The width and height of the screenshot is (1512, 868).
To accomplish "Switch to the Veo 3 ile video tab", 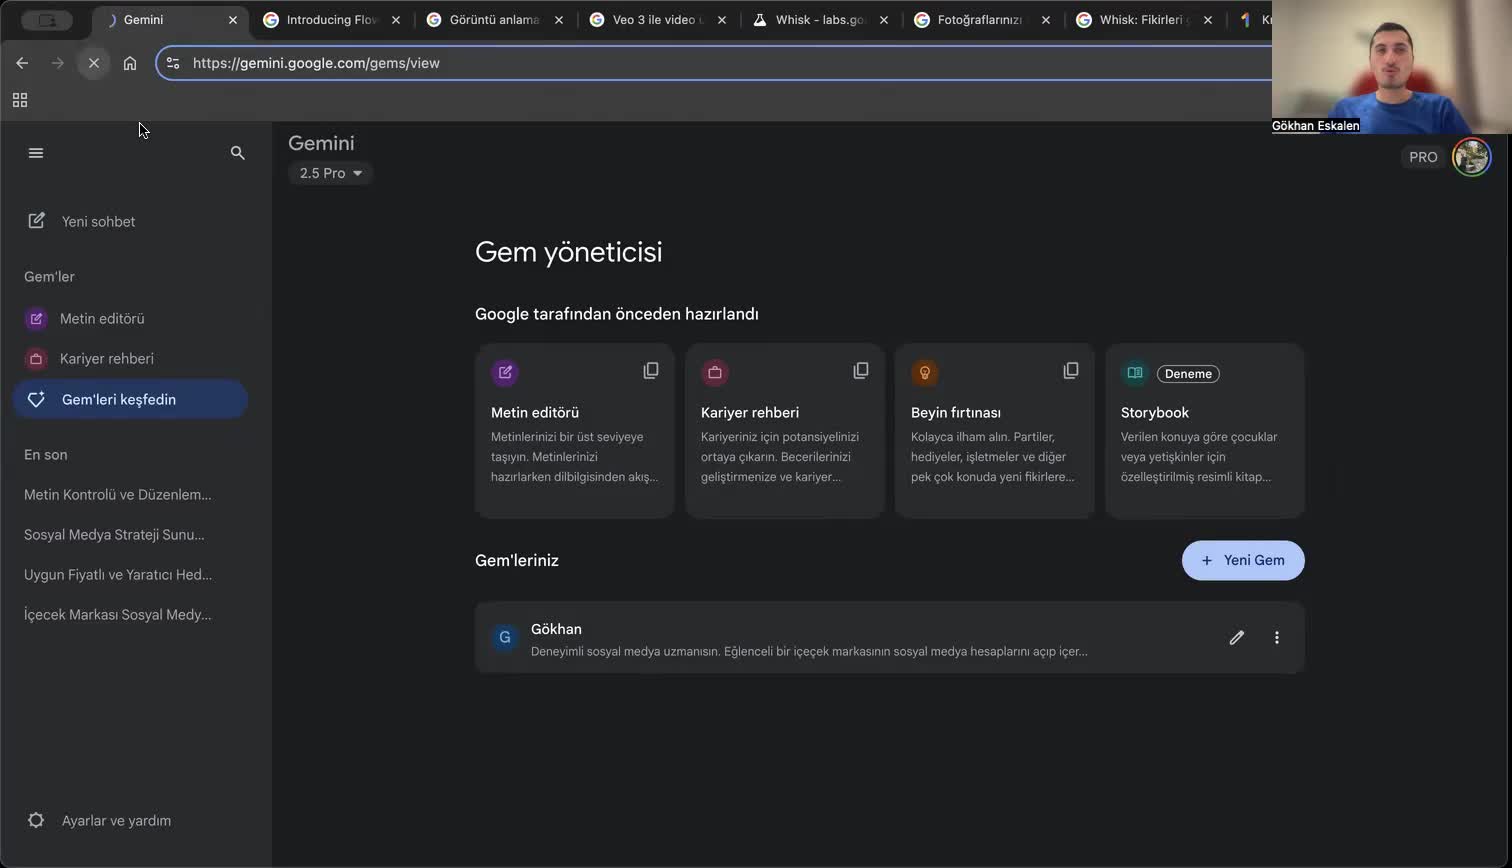I will tap(657, 20).
